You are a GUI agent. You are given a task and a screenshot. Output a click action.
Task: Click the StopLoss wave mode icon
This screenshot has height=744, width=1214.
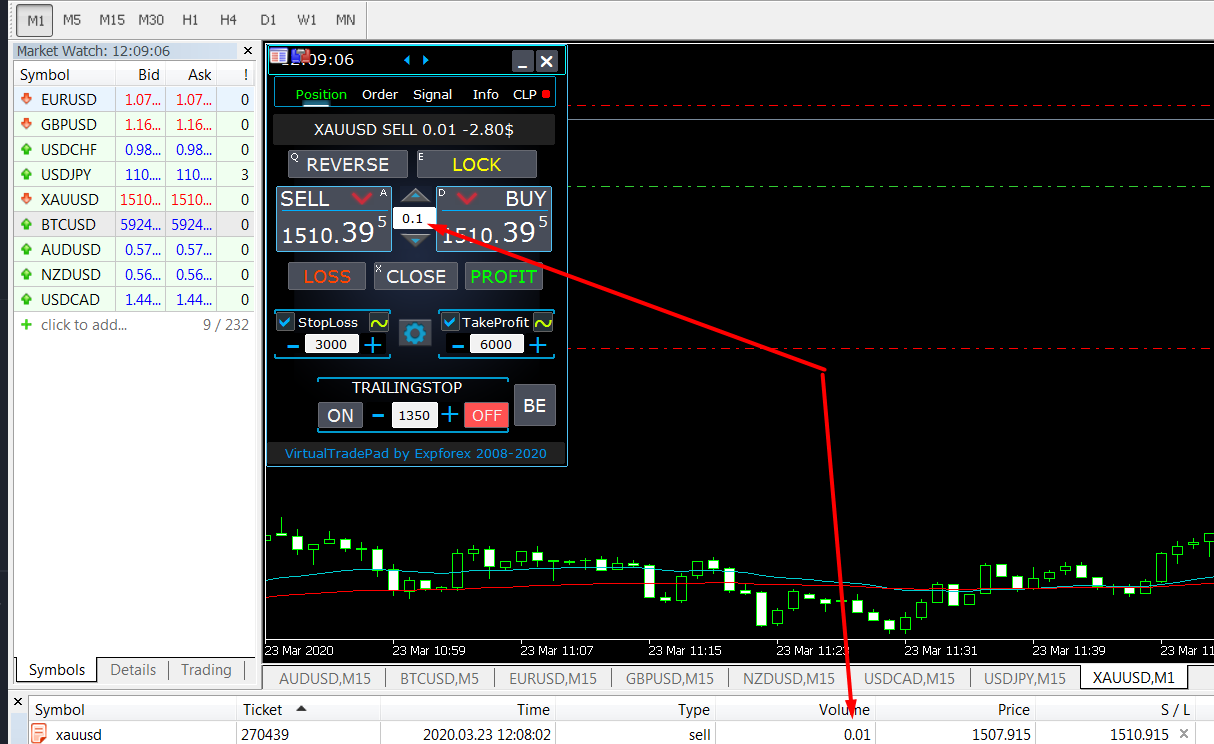click(x=379, y=322)
